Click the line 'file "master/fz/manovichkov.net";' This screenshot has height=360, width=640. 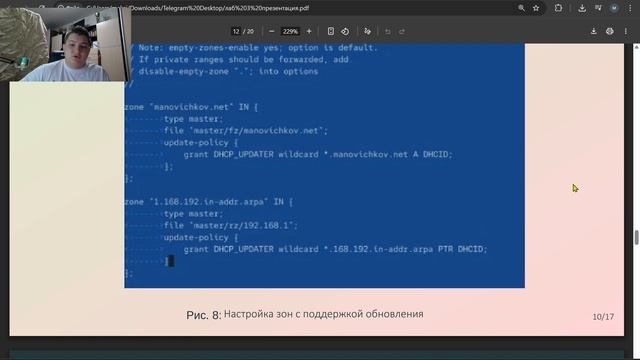click(246, 131)
